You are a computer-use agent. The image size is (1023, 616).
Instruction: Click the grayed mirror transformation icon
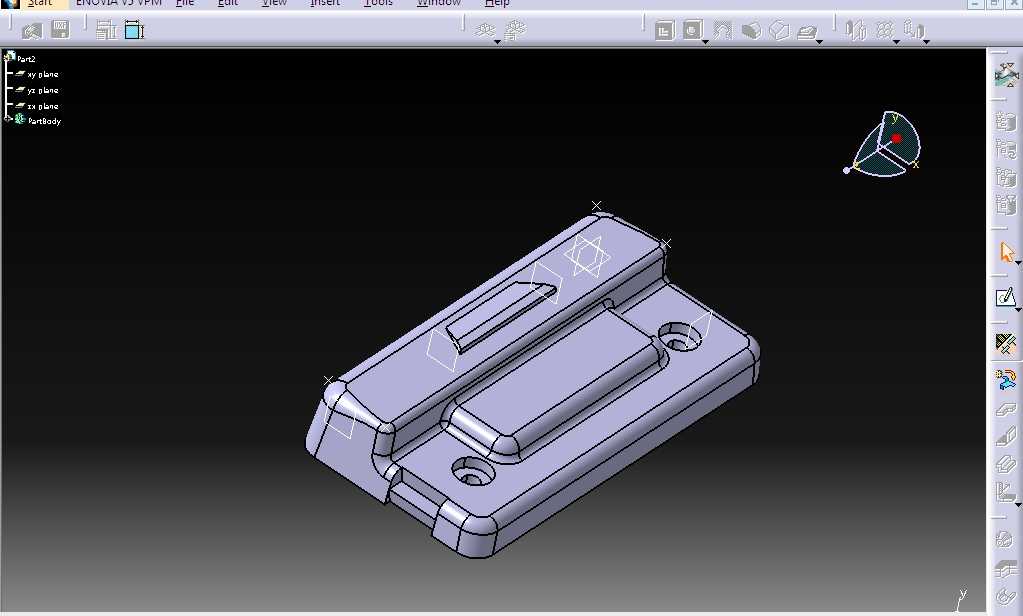(x=855, y=30)
